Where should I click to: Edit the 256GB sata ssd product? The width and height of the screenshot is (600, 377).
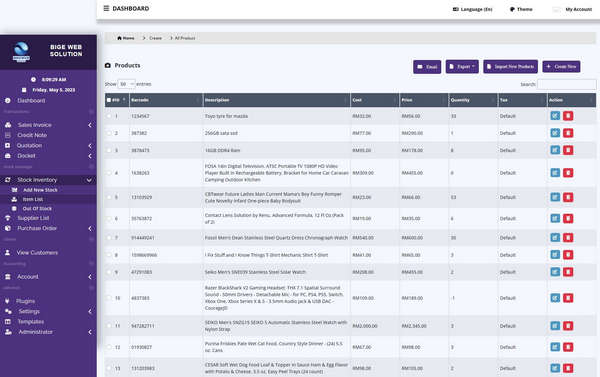click(555, 133)
